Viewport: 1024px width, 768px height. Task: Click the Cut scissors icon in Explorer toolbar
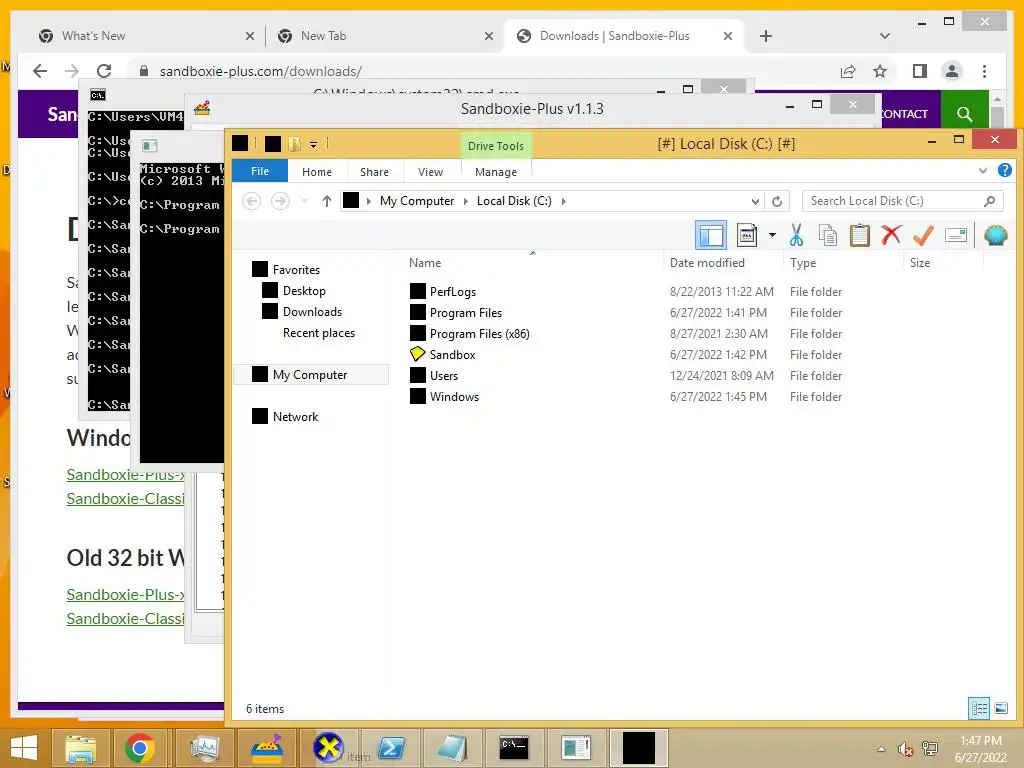796,235
